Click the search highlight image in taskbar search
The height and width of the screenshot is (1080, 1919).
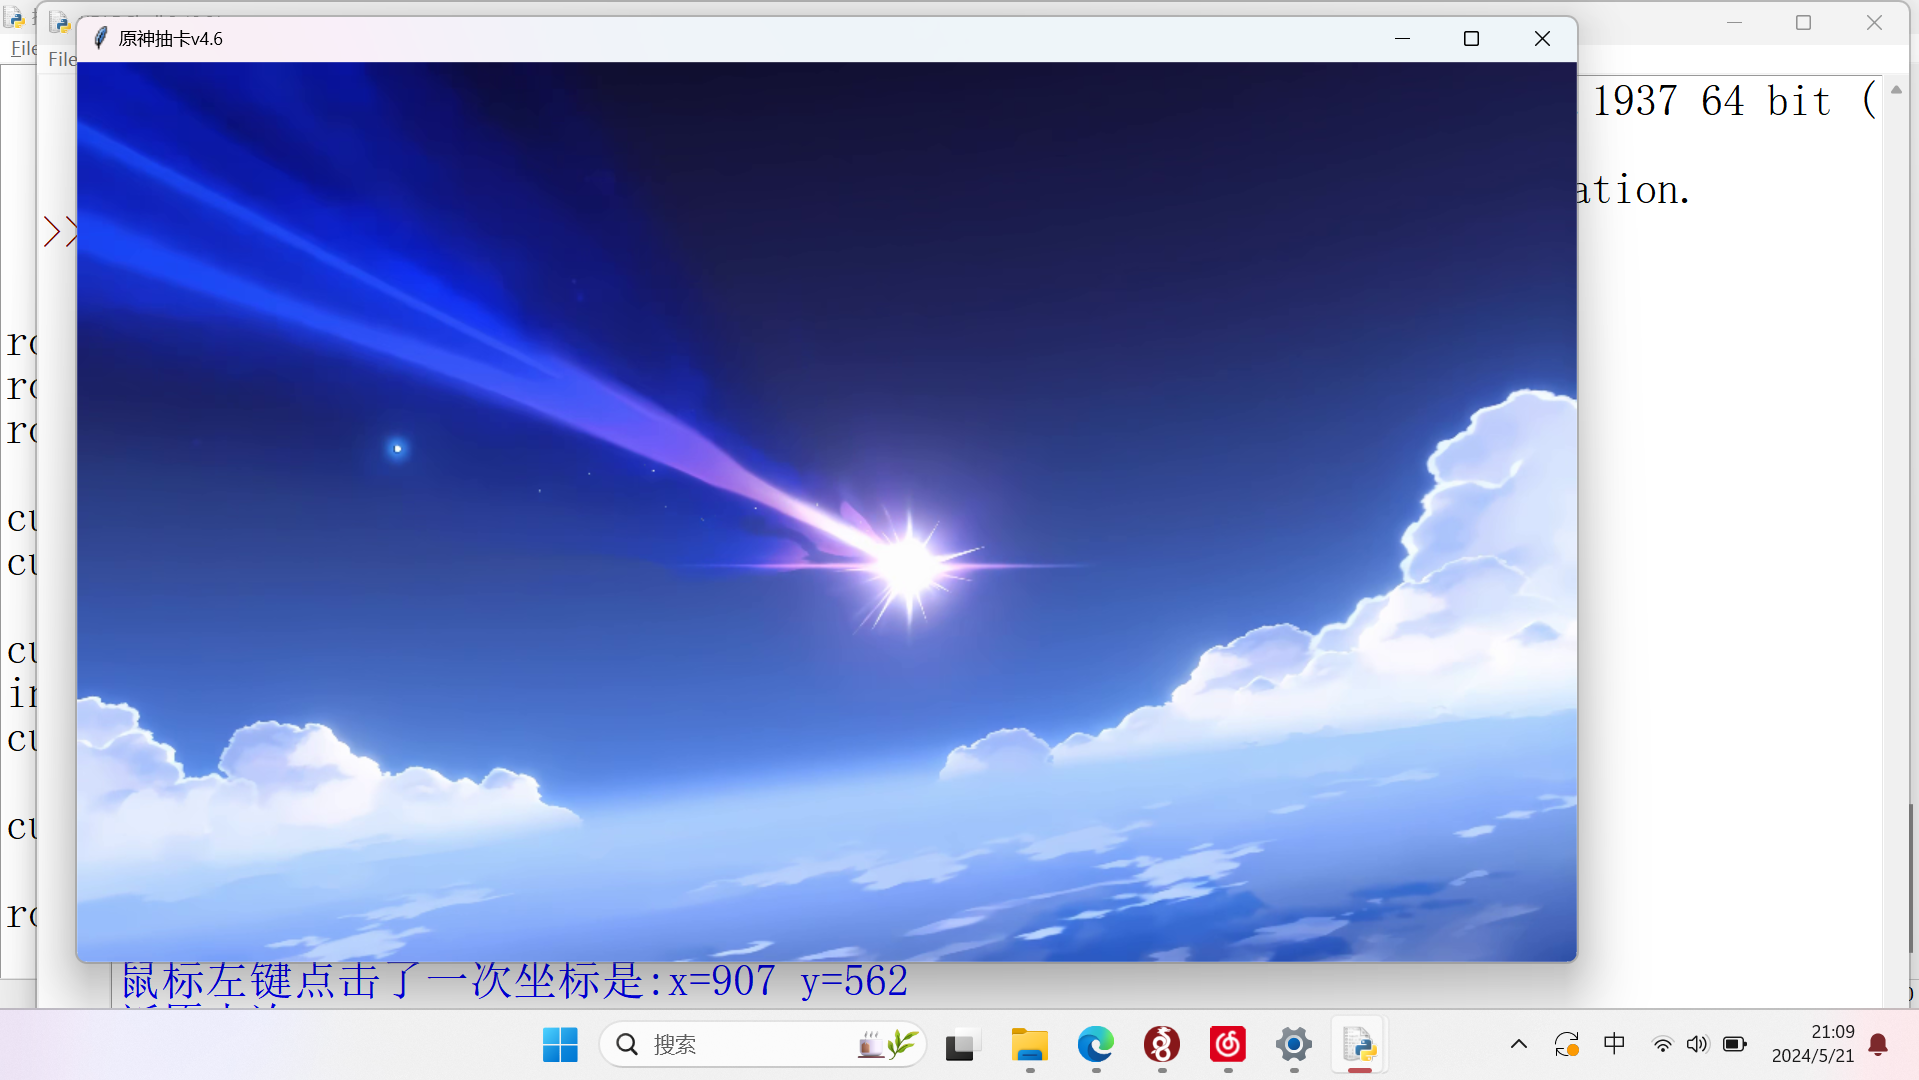click(x=888, y=1045)
